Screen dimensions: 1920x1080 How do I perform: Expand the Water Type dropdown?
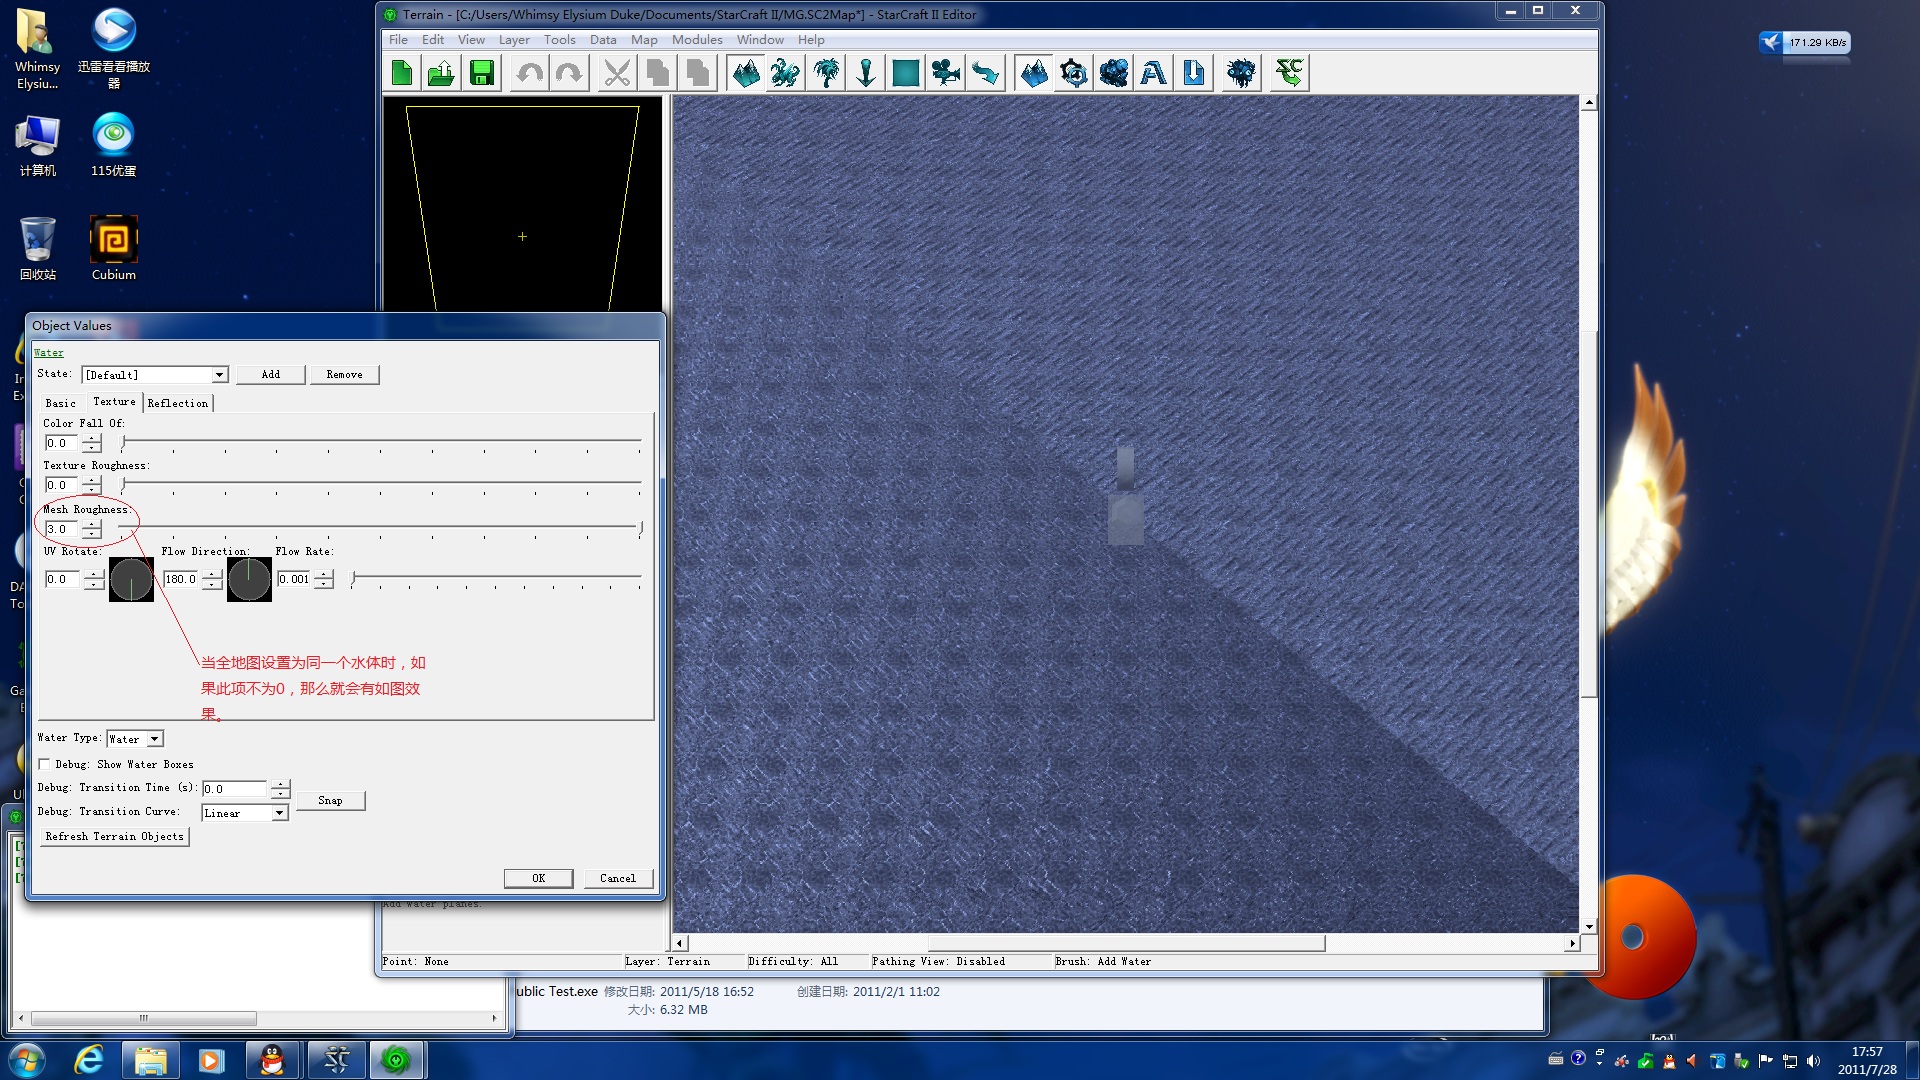click(x=155, y=739)
